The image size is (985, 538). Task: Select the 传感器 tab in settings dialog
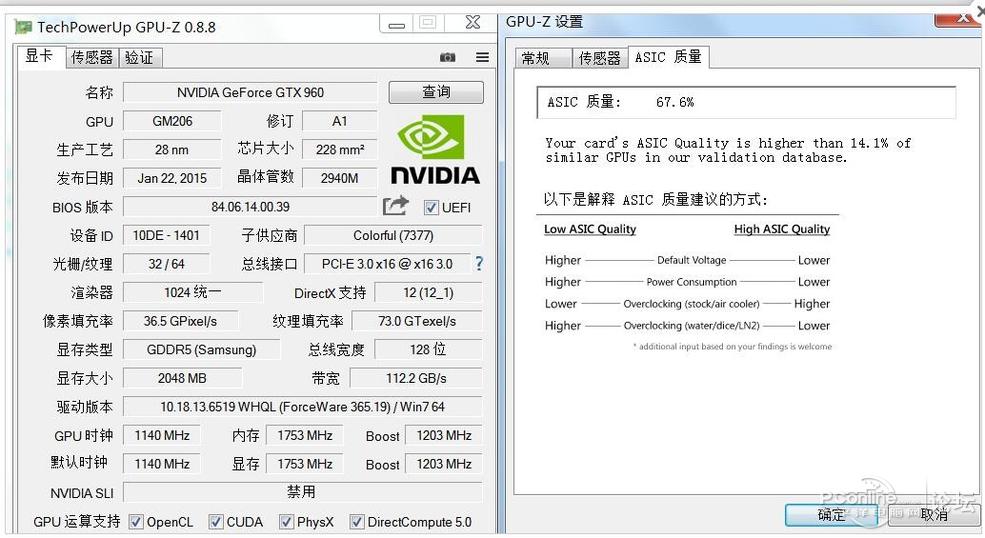pyautogui.click(x=599, y=58)
